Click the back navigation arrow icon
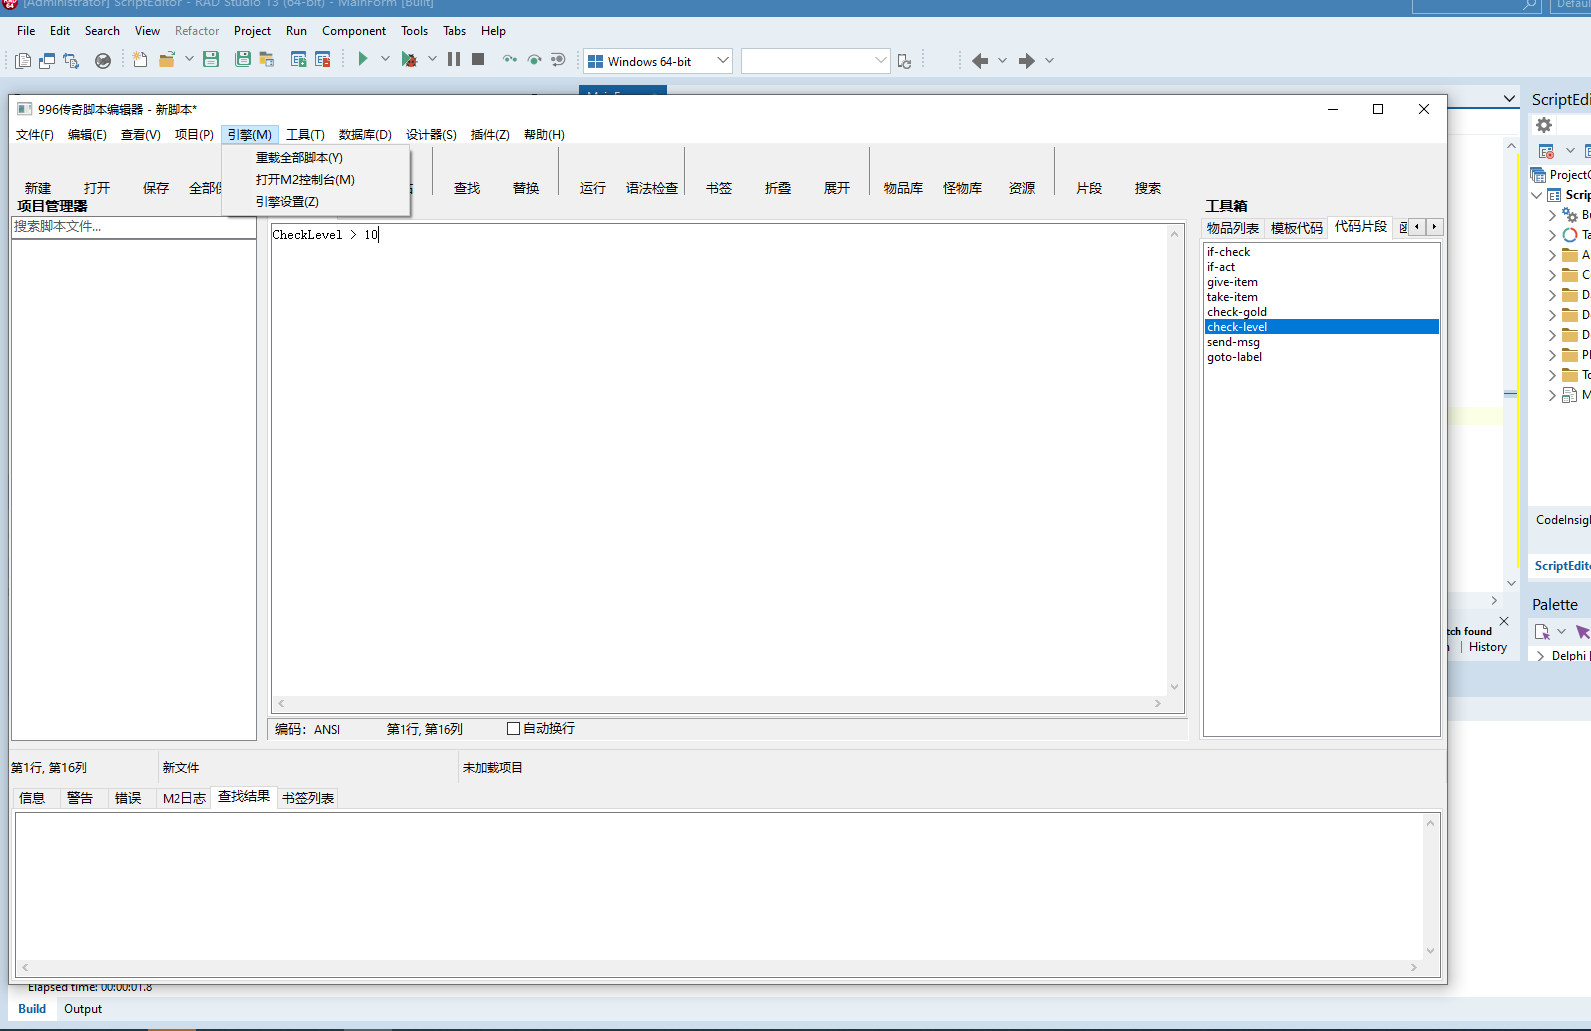Screen dimensions: 1591x1031 (x=979, y=61)
